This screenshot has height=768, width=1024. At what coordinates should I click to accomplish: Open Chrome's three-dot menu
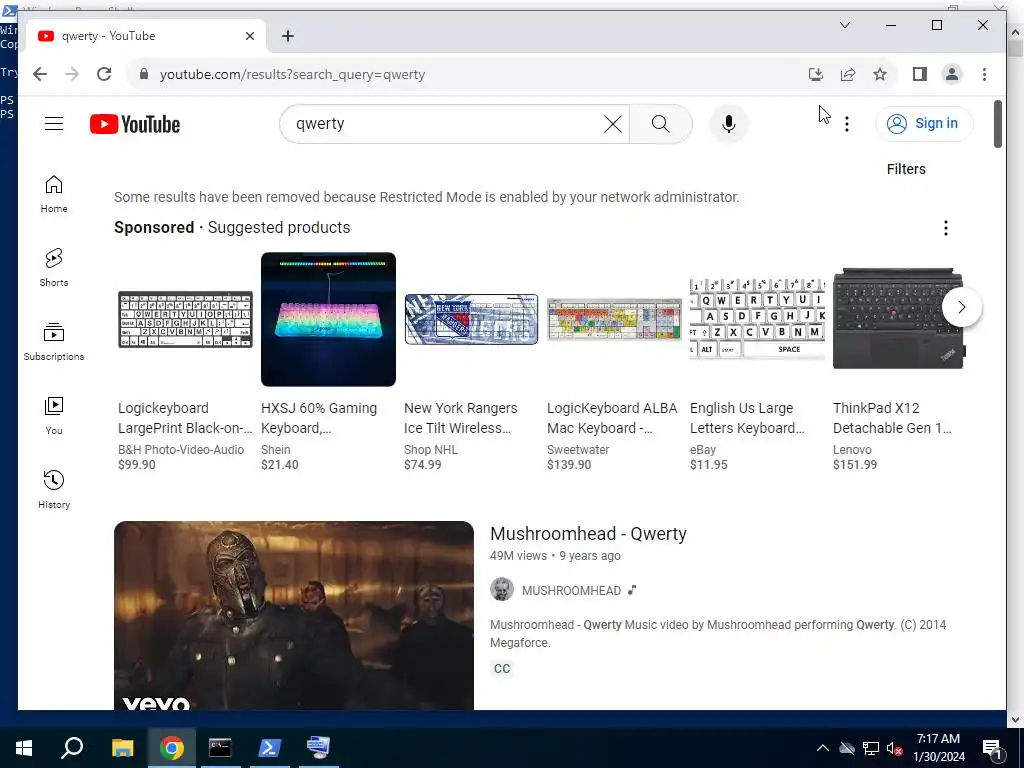(984, 74)
